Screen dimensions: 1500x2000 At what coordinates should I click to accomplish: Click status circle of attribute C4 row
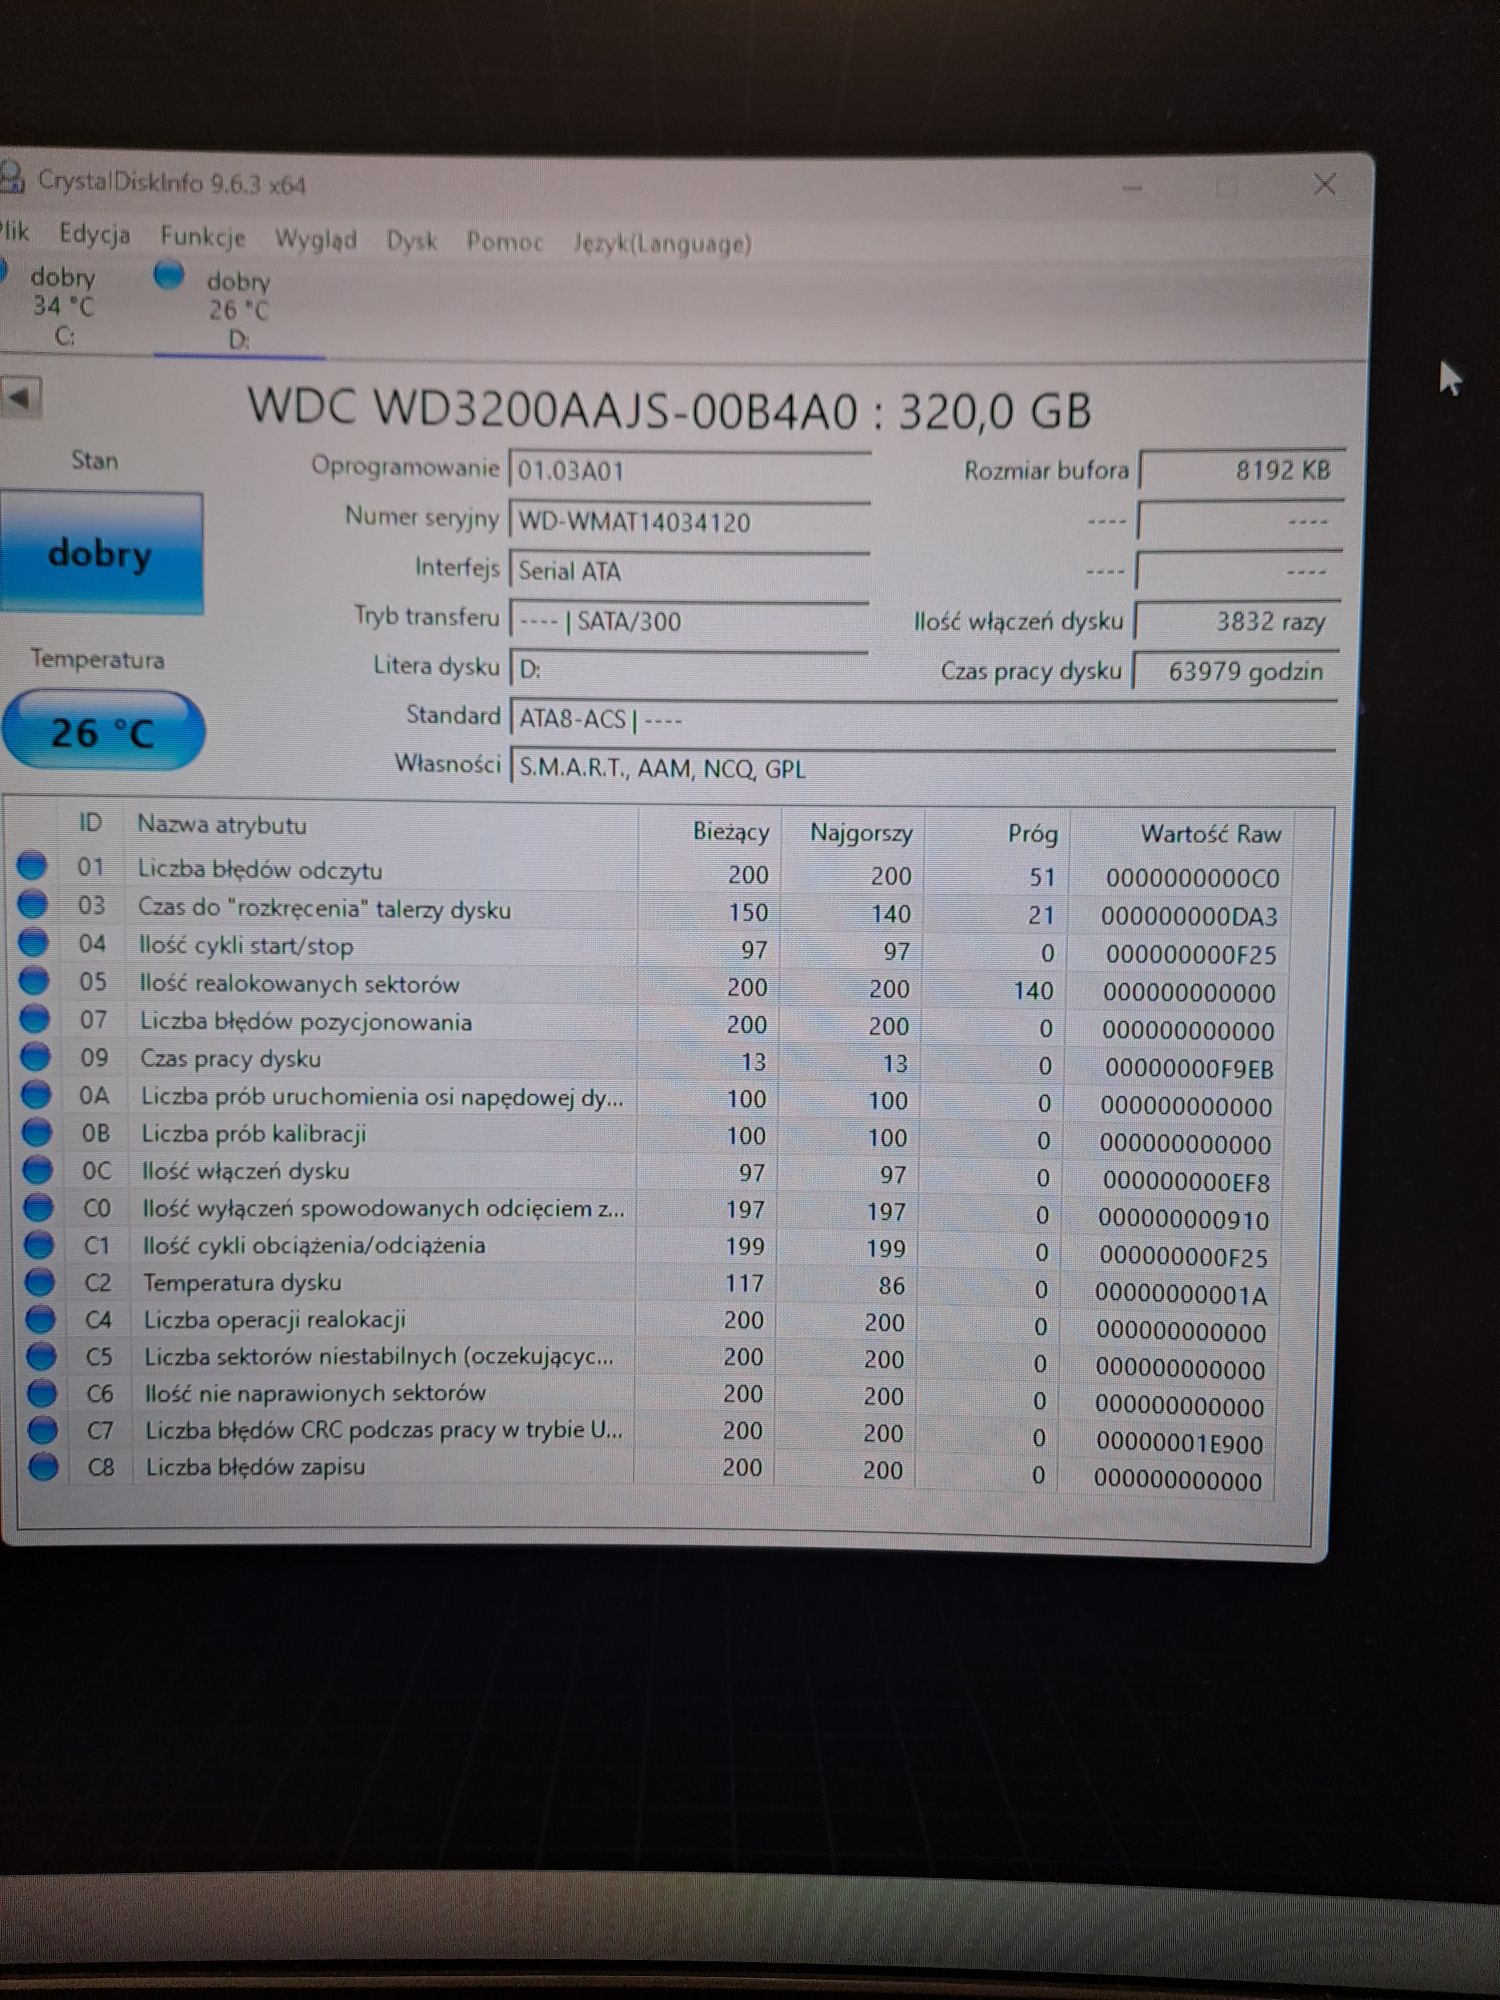[x=40, y=1318]
